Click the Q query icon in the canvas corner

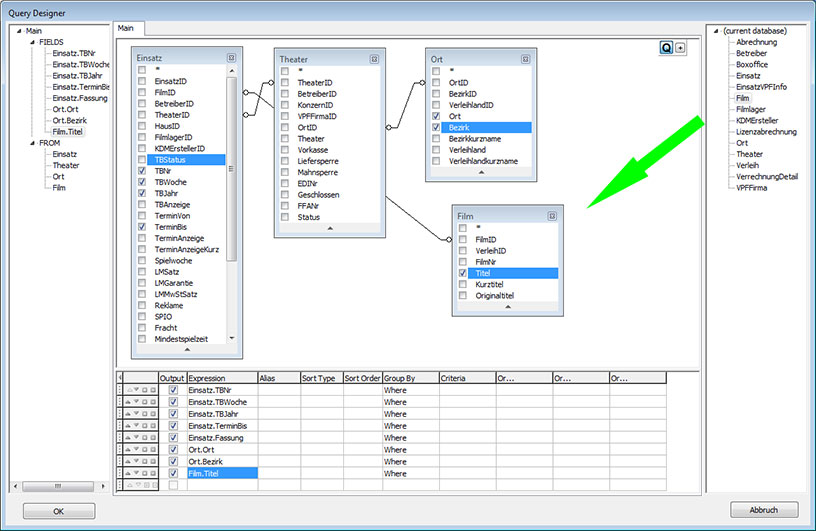click(666, 47)
